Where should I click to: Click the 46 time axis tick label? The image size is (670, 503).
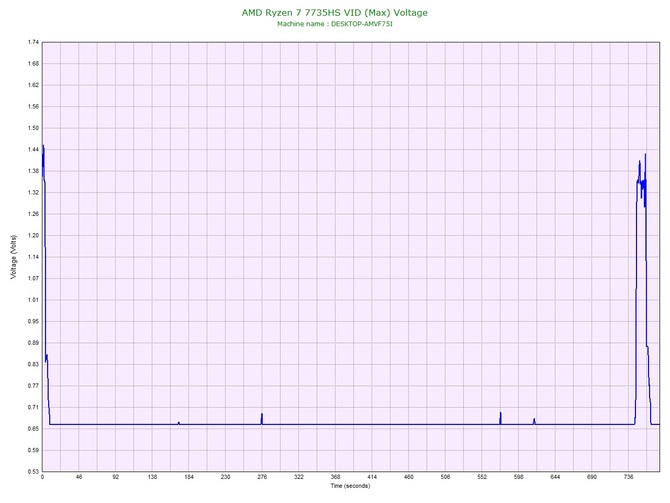tap(79, 477)
